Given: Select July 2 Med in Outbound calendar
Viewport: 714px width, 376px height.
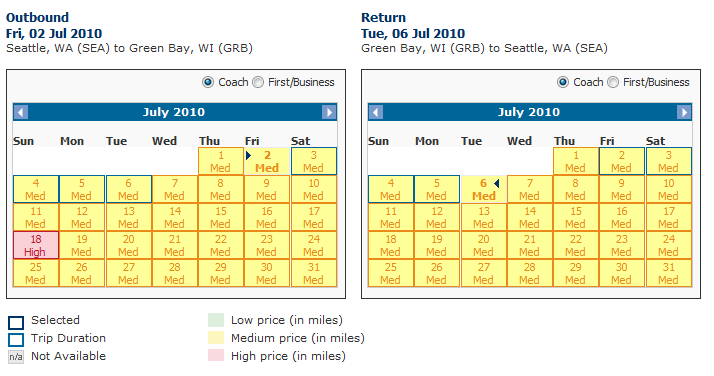Looking at the screenshot, I should click(x=267, y=161).
